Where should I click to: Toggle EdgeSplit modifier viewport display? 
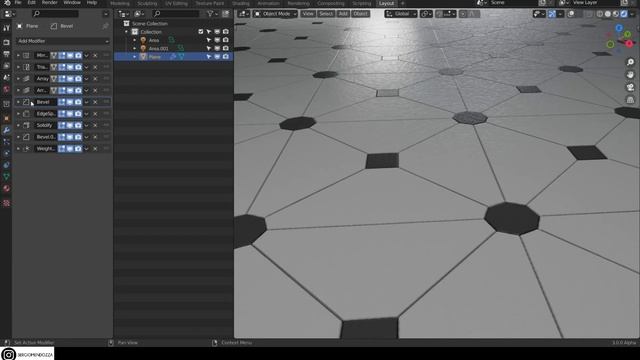pos(70,113)
